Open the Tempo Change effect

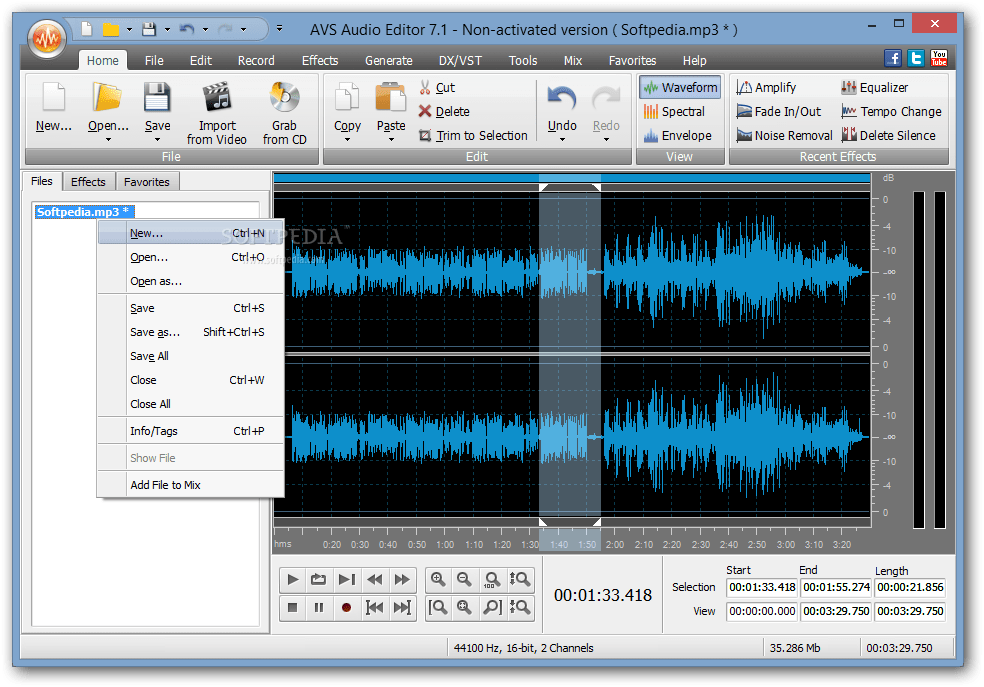click(891, 112)
